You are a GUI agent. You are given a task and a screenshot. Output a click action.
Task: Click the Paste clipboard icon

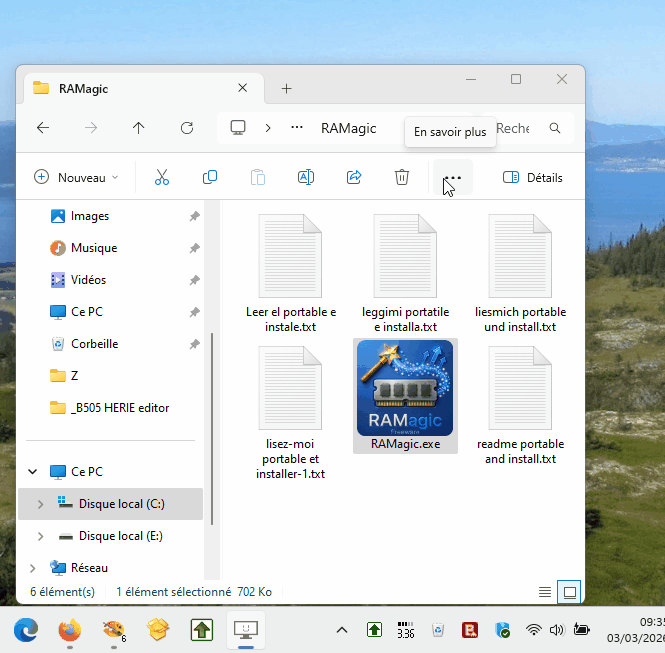[x=257, y=177]
